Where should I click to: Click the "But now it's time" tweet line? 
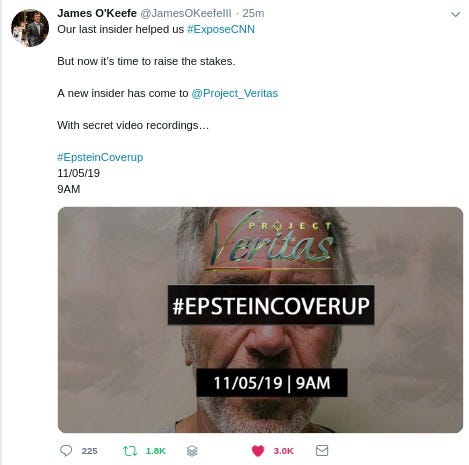coord(146,61)
